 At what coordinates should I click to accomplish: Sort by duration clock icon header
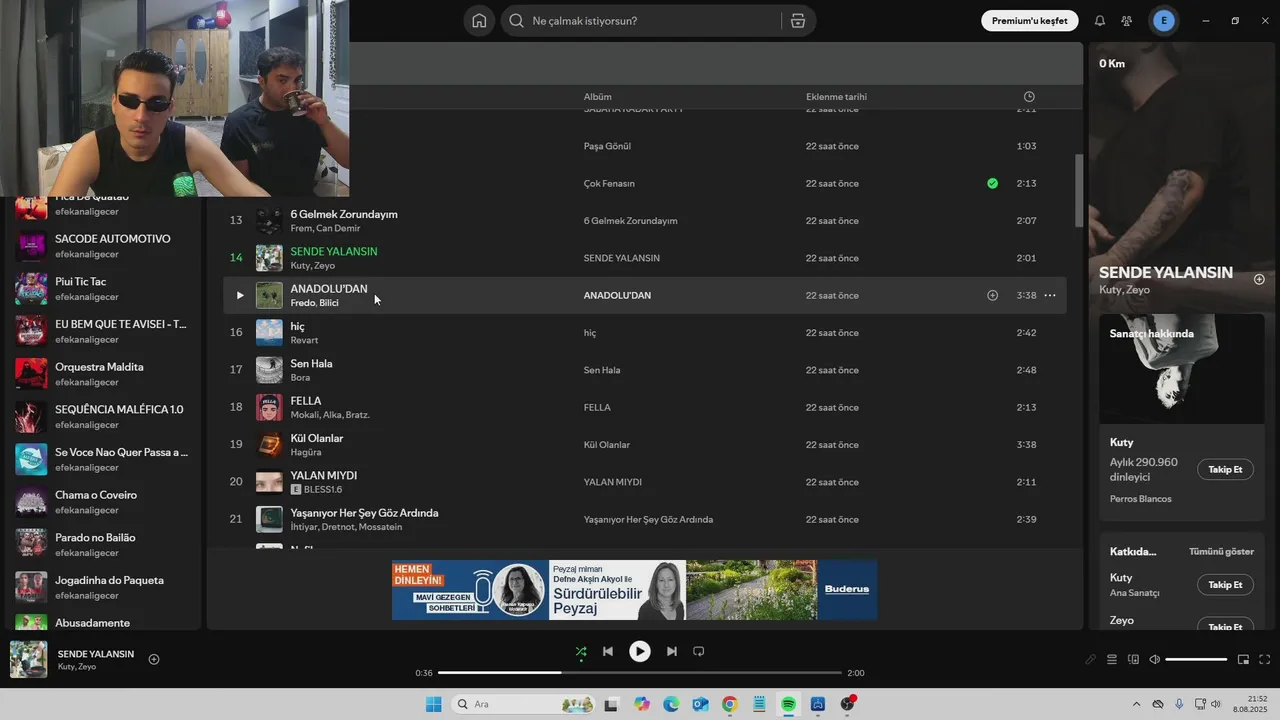coord(1029,97)
